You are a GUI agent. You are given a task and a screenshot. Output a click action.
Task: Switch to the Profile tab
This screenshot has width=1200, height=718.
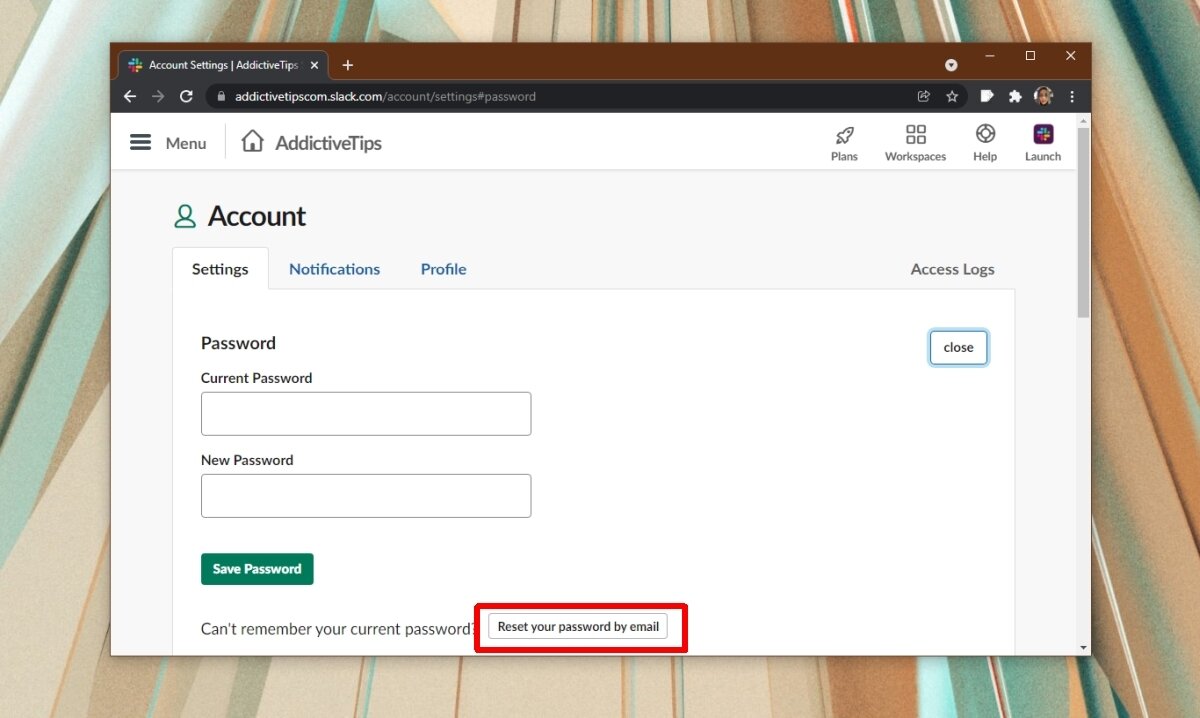click(443, 269)
